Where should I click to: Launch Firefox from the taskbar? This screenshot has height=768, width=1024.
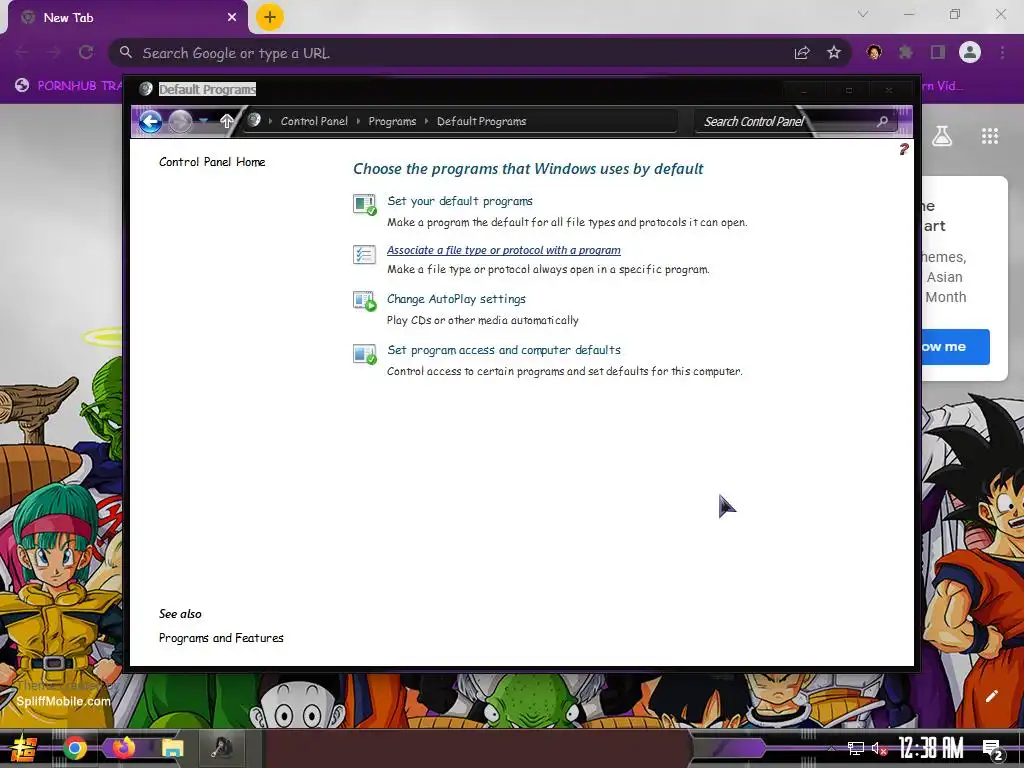click(x=123, y=748)
